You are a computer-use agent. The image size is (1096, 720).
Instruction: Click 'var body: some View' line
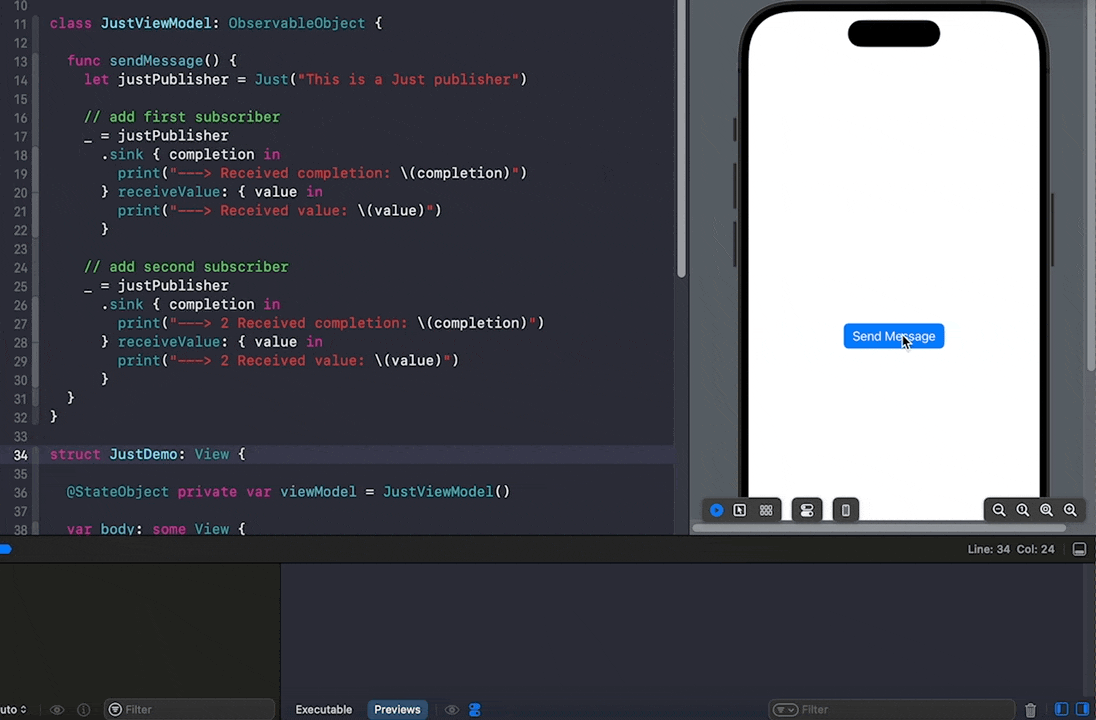(156, 528)
